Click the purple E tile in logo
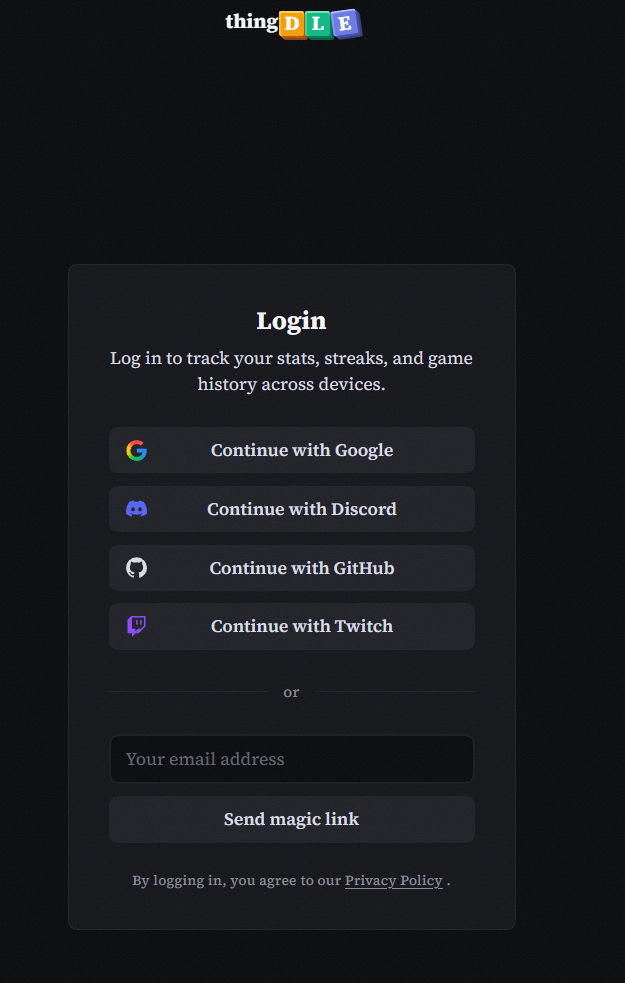The image size is (625, 983). pyautogui.click(x=346, y=24)
